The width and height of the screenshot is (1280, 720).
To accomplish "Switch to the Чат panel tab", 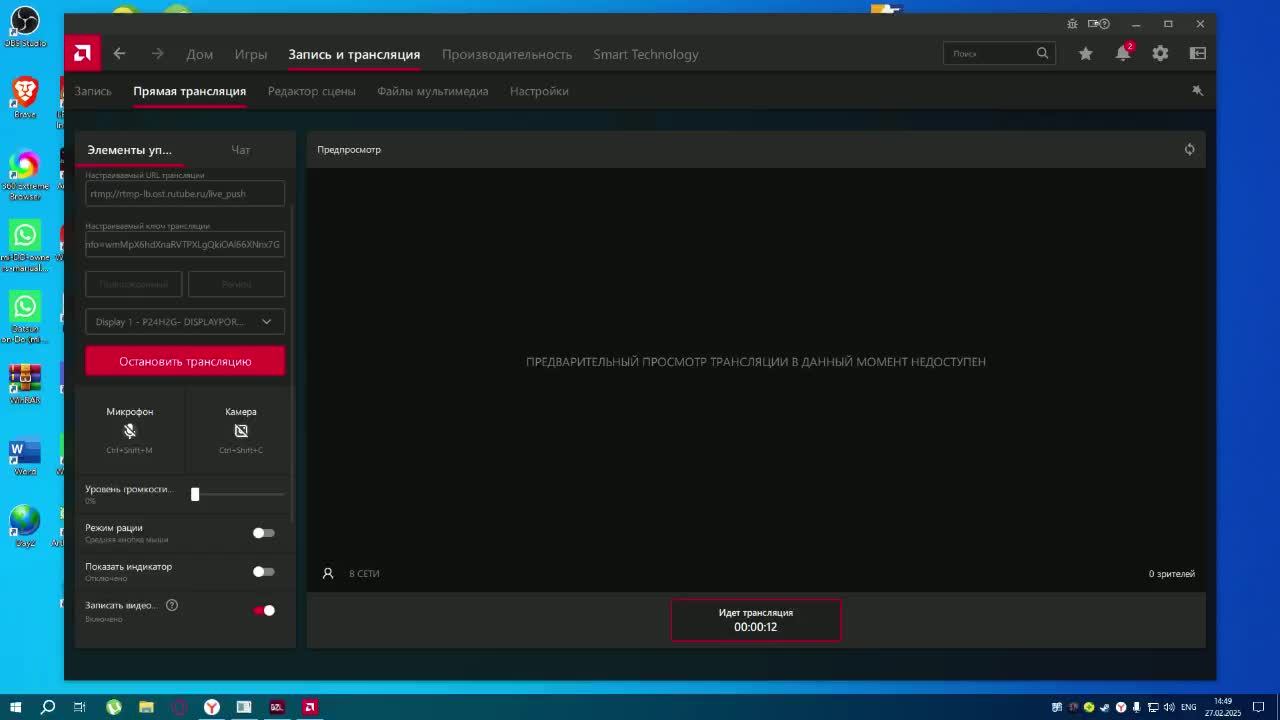I will click(241, 150).
